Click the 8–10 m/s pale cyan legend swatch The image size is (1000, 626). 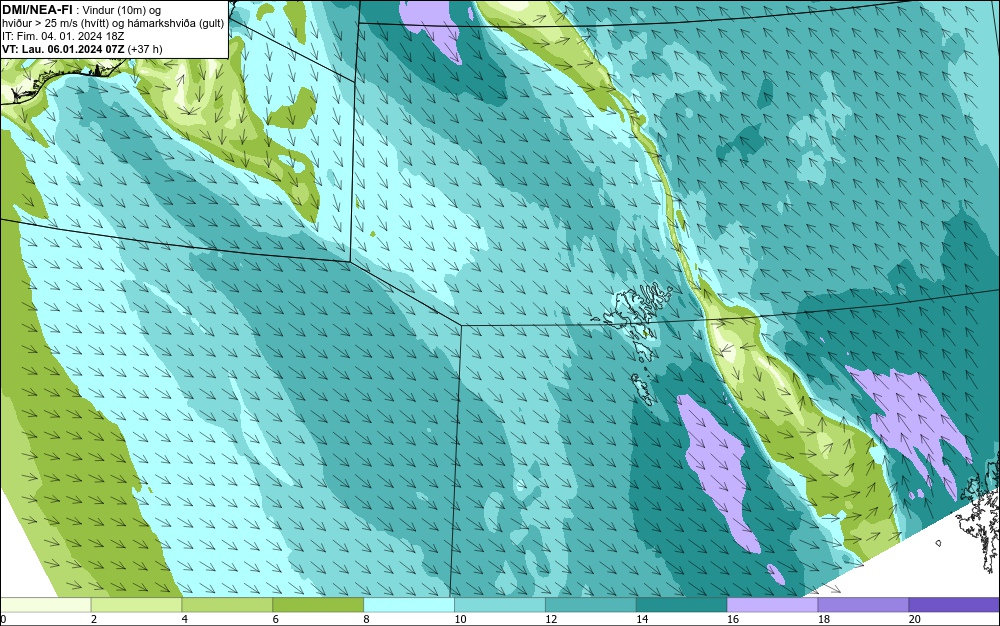coord(409,605)
